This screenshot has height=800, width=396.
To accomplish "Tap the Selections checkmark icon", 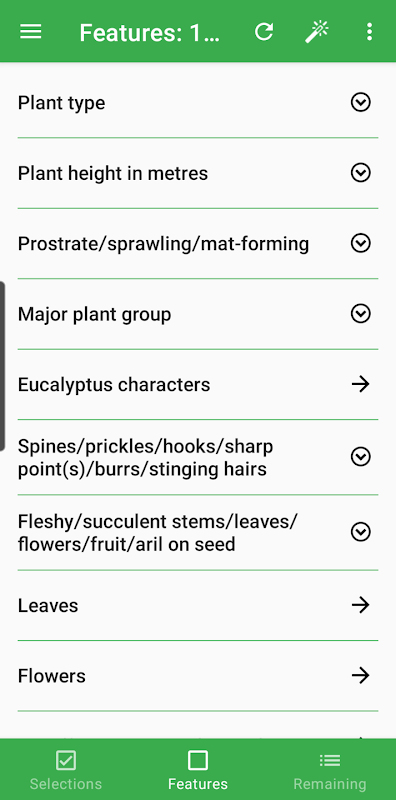I will (66, 761).
